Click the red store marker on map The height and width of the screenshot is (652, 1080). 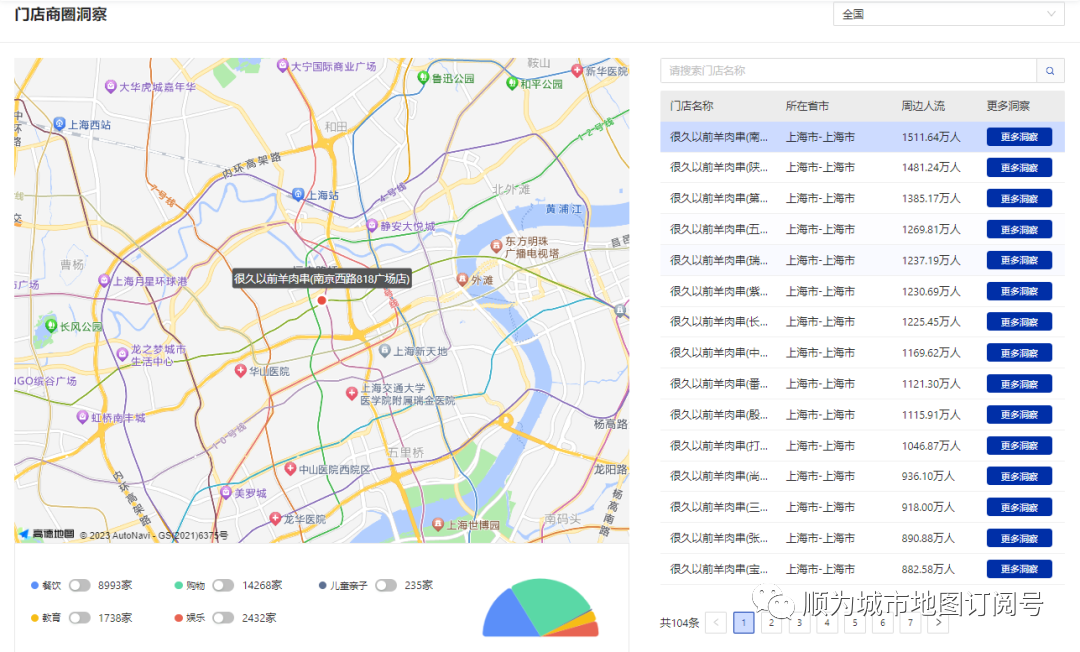click(x=322, y=300)
